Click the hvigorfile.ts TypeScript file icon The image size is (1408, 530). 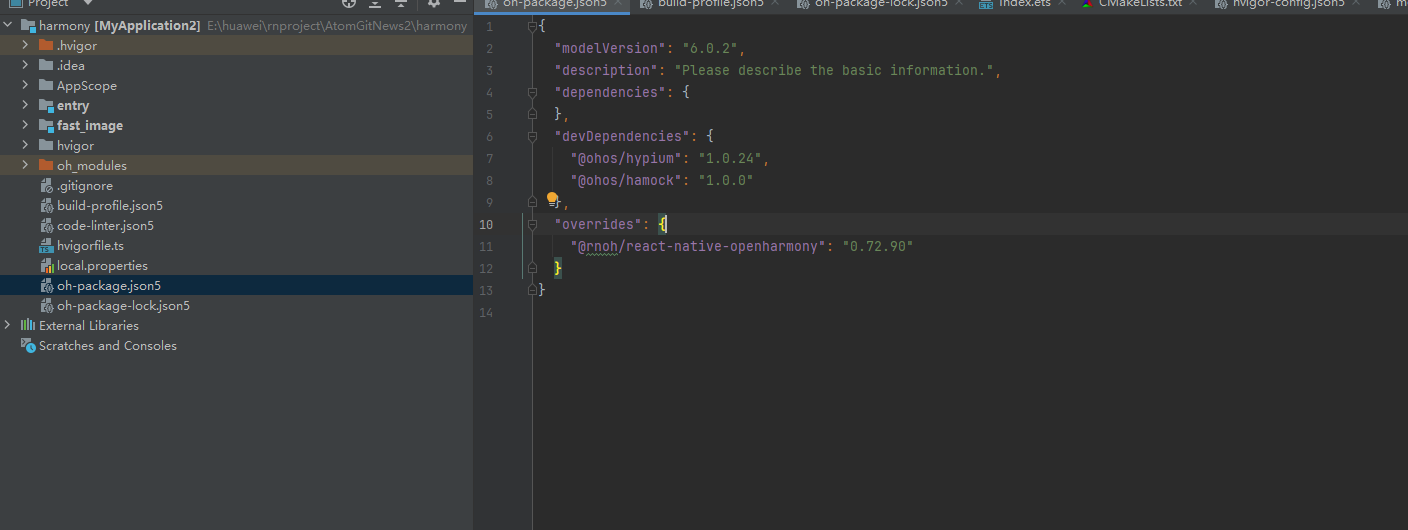pos(47,246)
